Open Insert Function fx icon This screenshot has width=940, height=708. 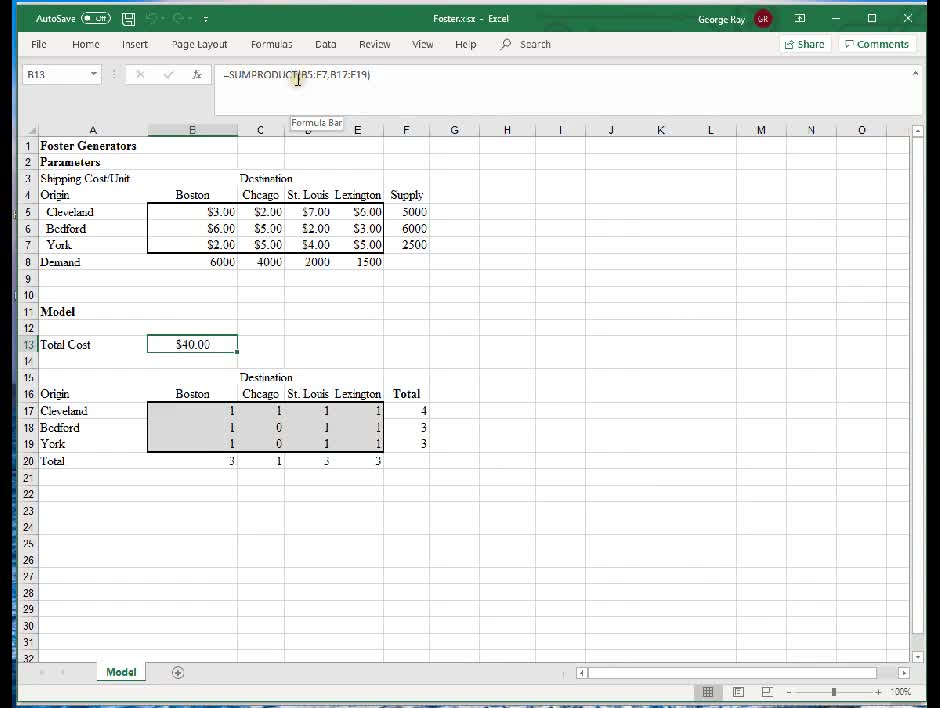pos(197,74)
